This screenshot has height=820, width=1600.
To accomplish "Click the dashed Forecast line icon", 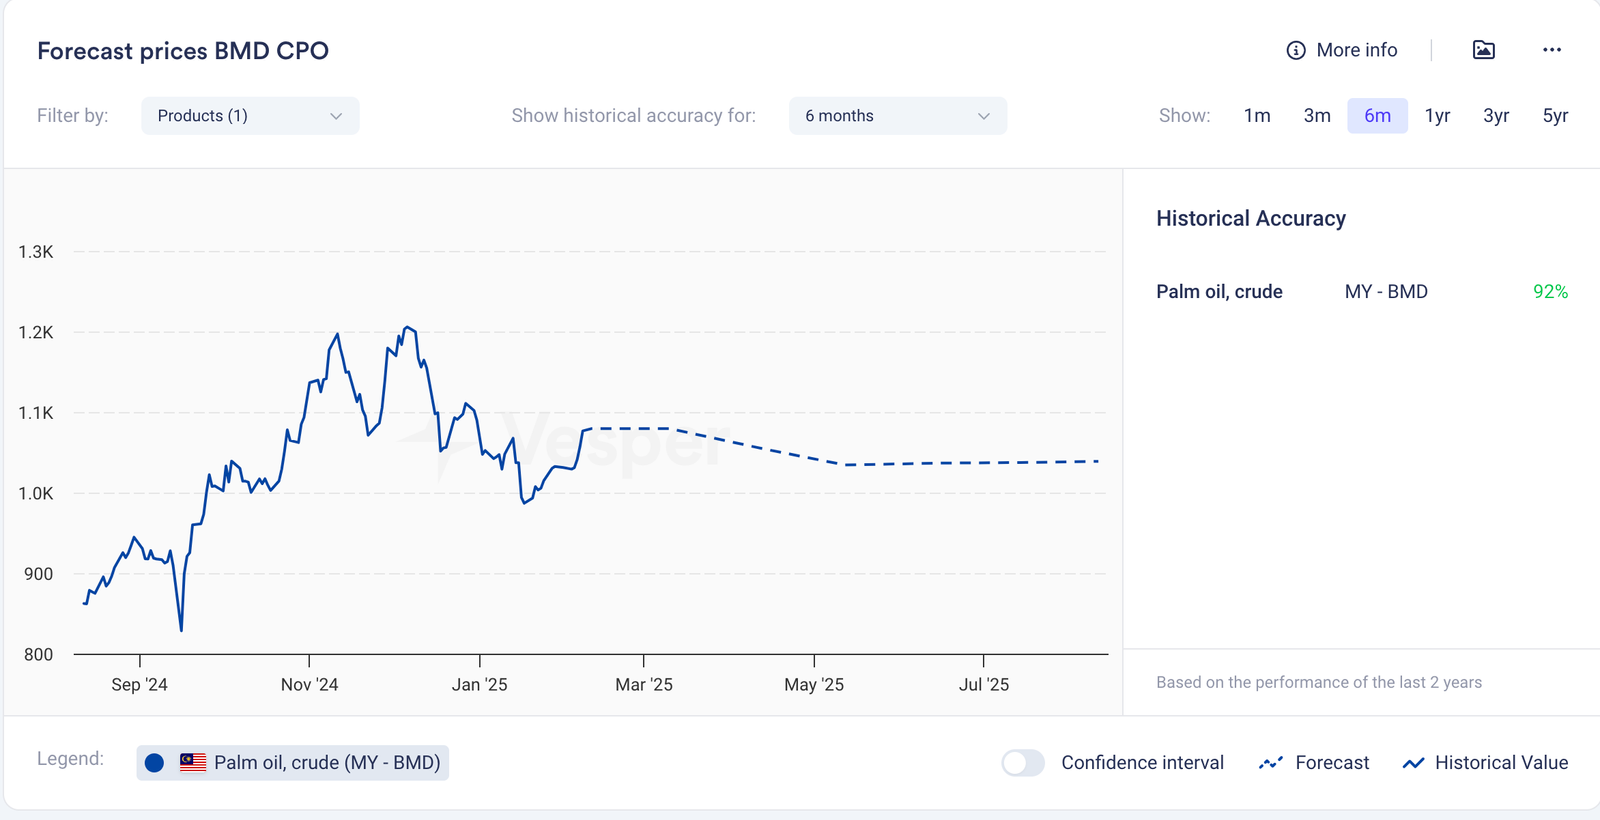I will pyautogui.click(x=1270, y=763).
